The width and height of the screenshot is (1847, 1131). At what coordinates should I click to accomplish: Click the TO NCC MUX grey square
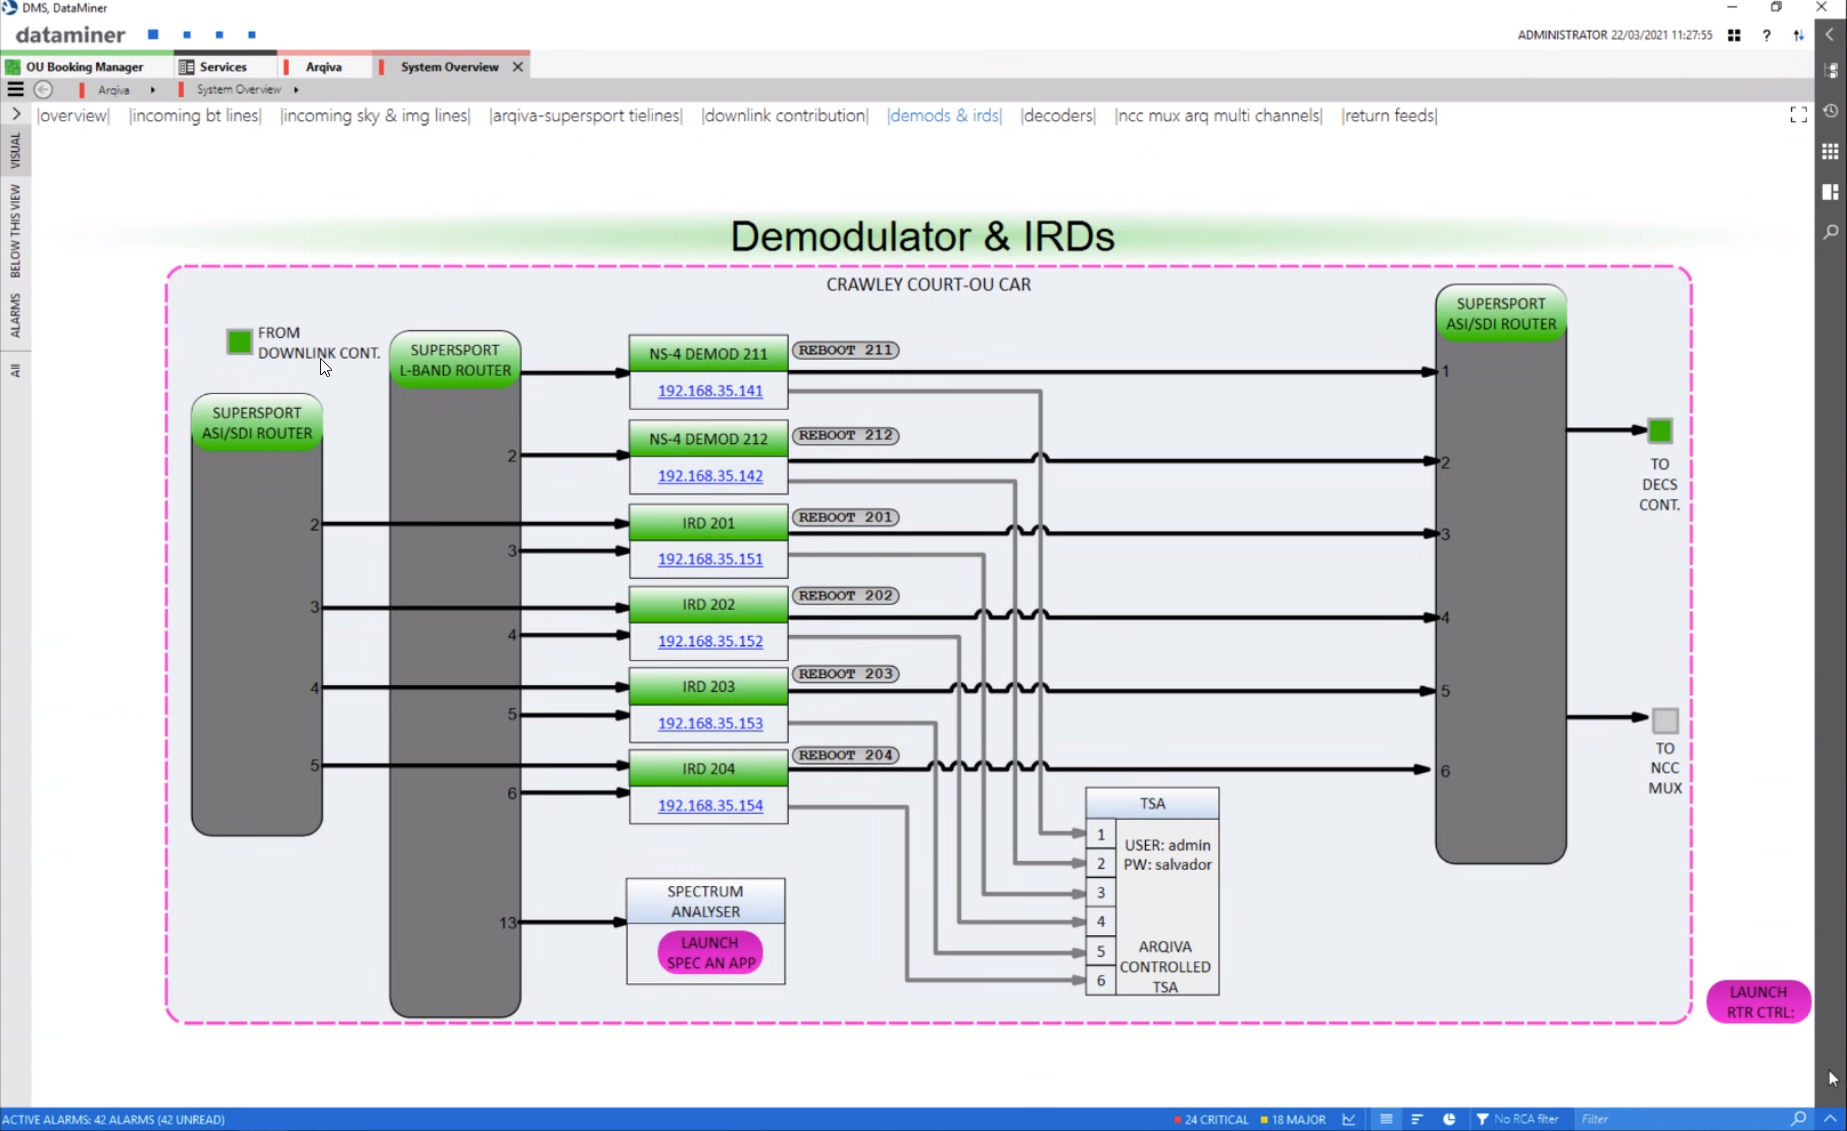pyautogui.click(x=1665, y=720)
